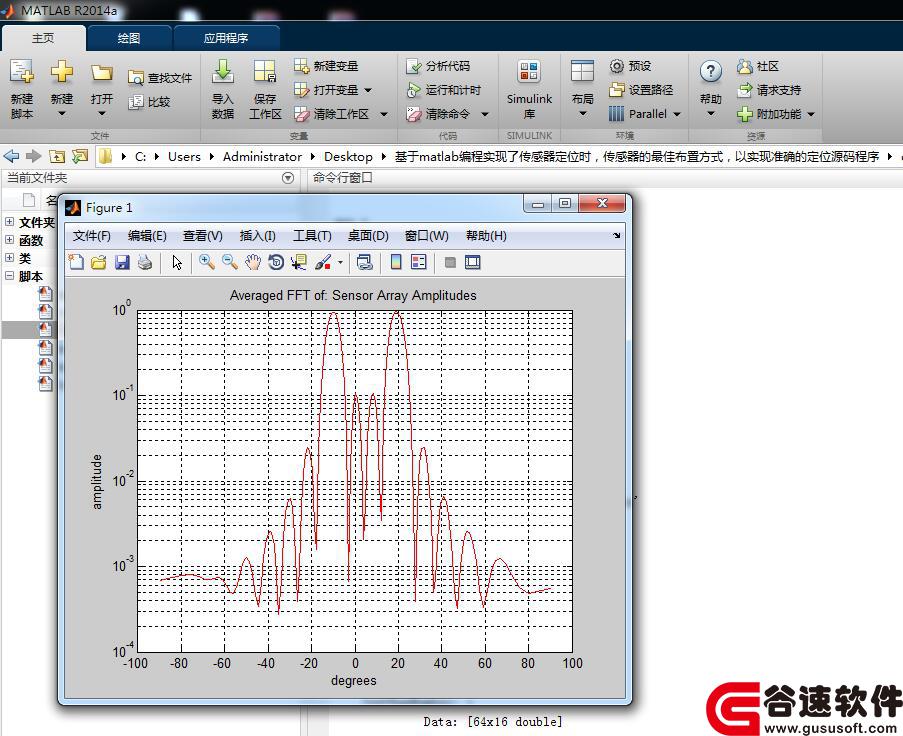Click the Layout (布局) icon

coord(582,71)
